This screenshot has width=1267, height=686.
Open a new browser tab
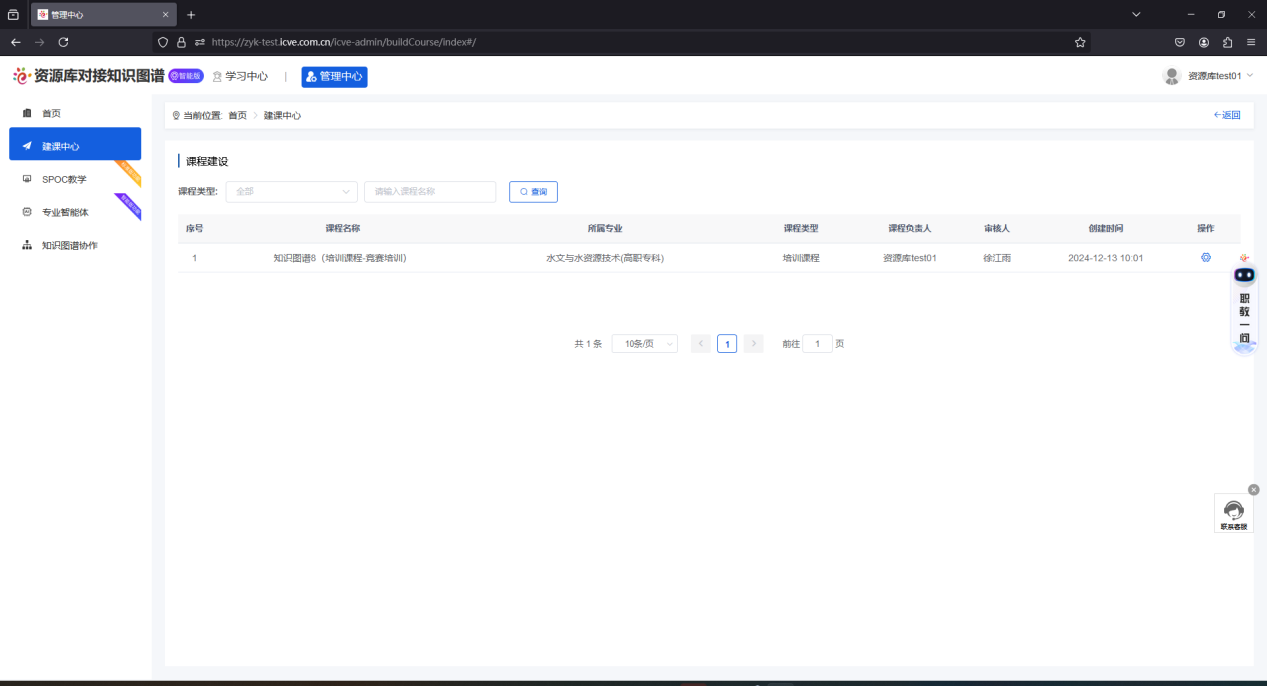pyautogui.click(x=191, y=15)
